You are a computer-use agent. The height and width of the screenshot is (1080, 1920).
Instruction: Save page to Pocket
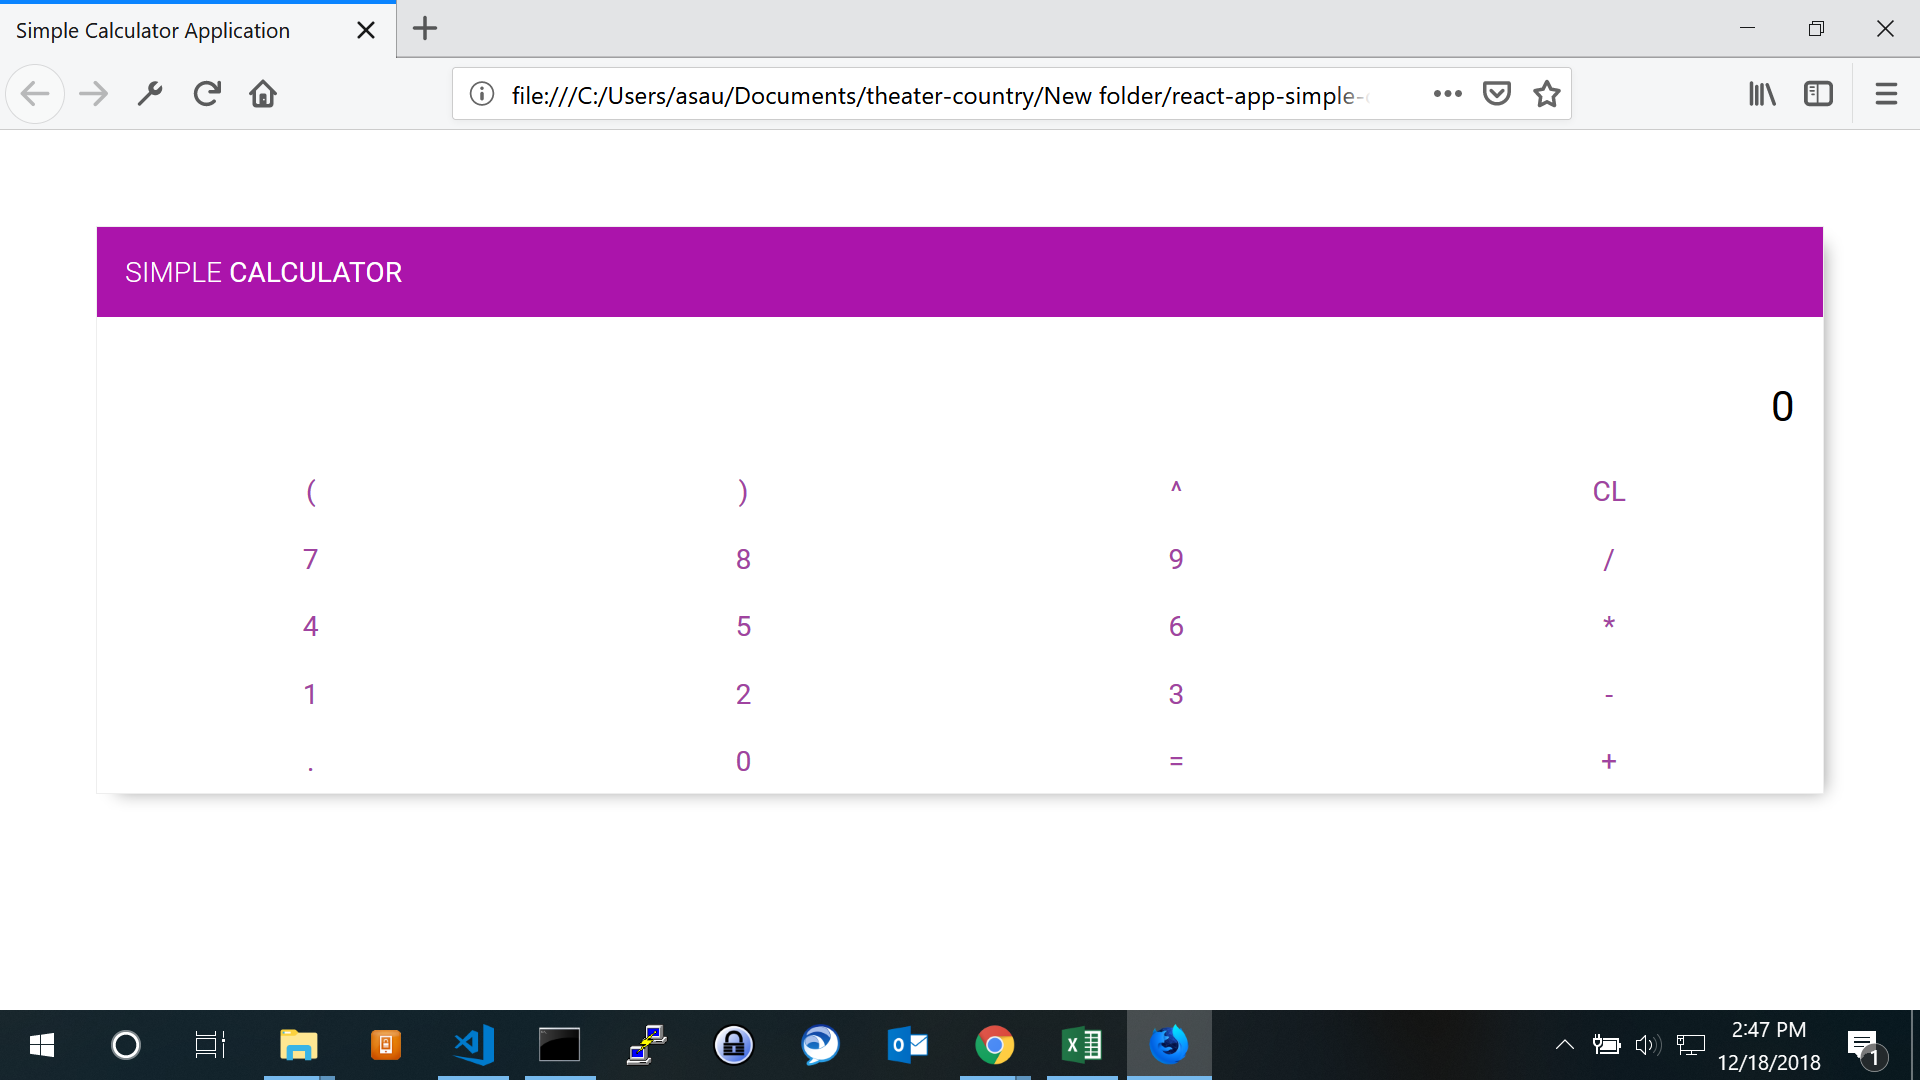coord(1496,94)
